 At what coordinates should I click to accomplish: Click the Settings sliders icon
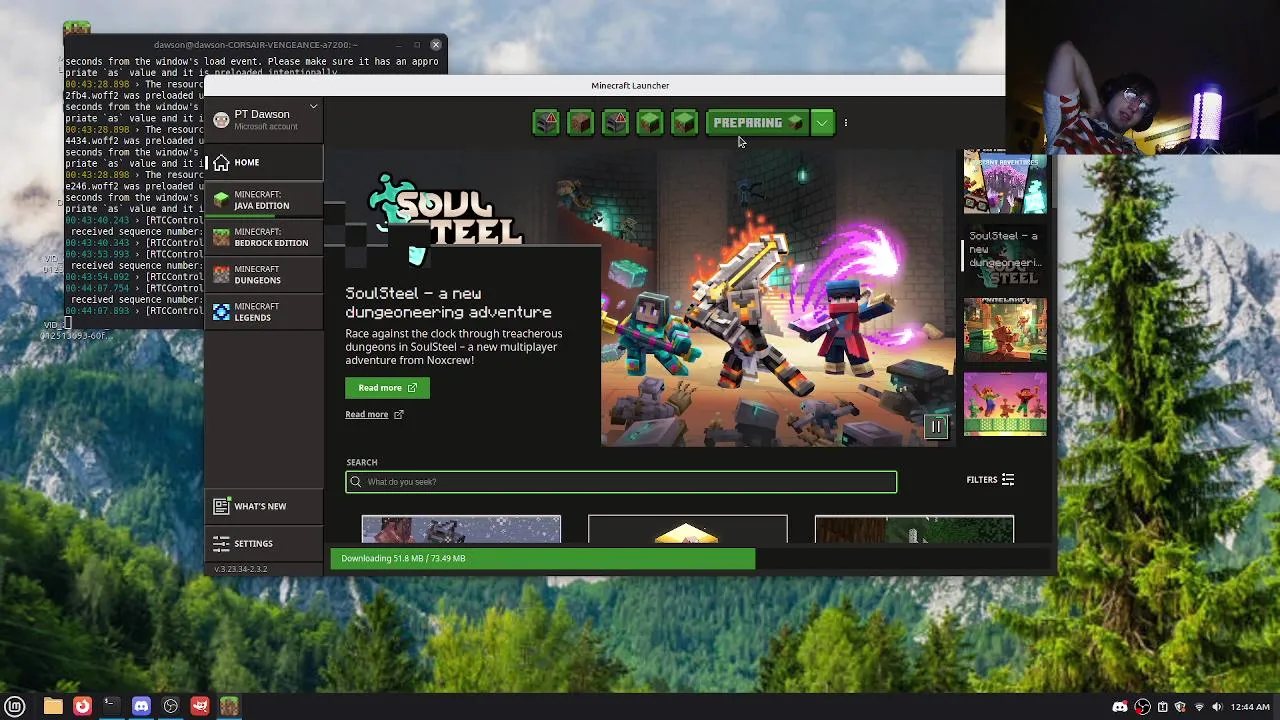click(x=221, y=543)
